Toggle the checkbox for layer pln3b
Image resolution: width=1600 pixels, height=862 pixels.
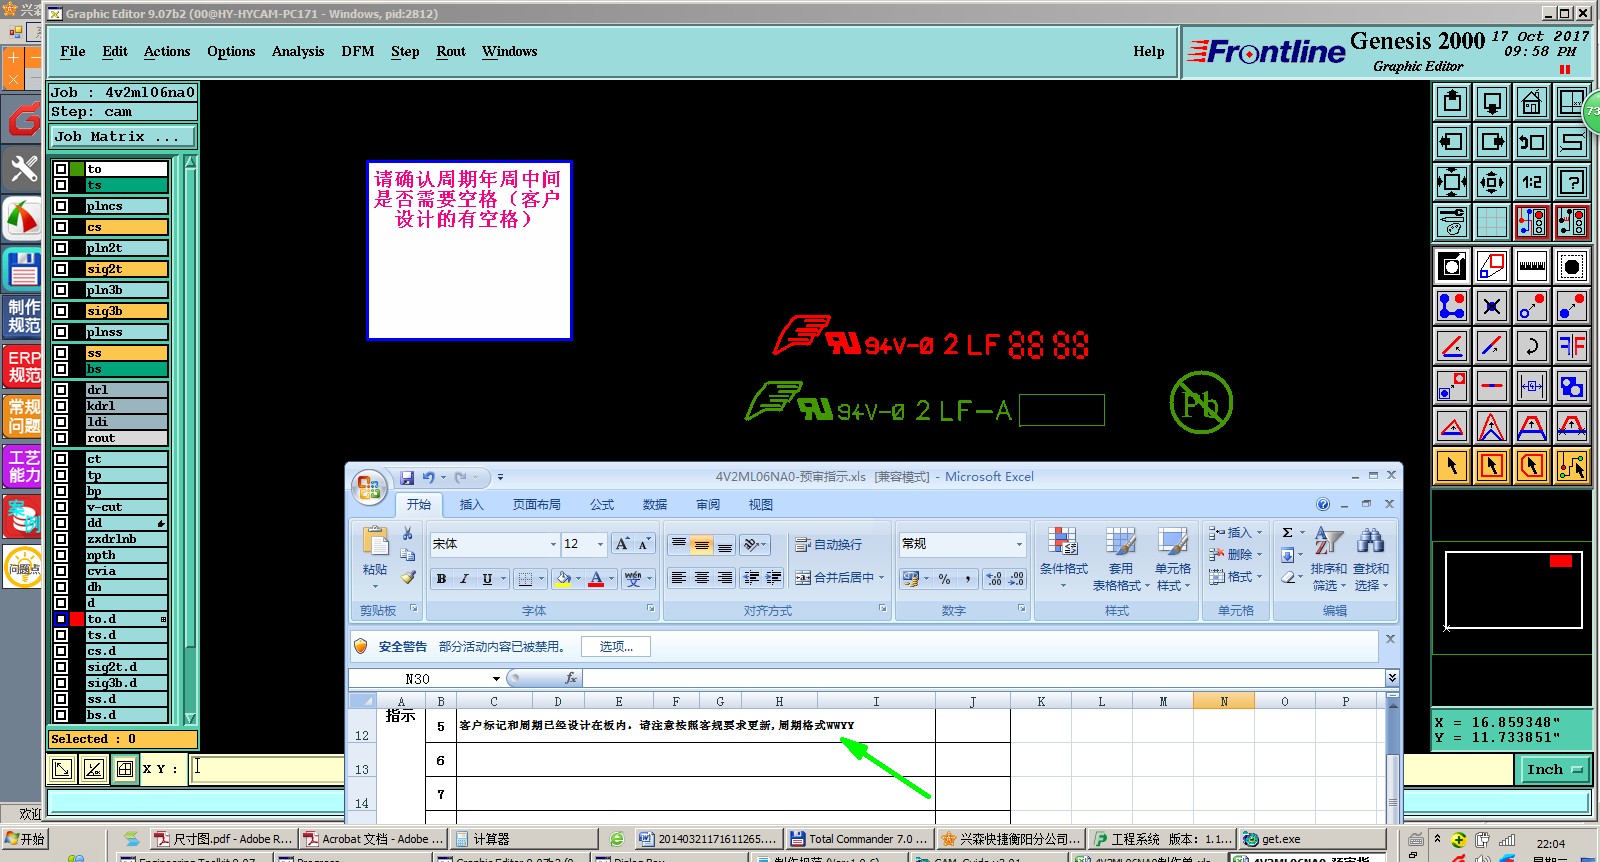coord(61,290)
